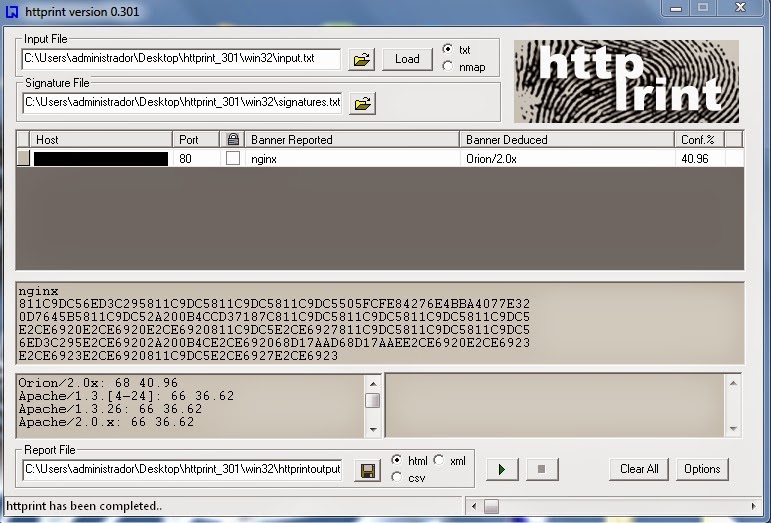Start the scan with the green play button

(501, 469)
